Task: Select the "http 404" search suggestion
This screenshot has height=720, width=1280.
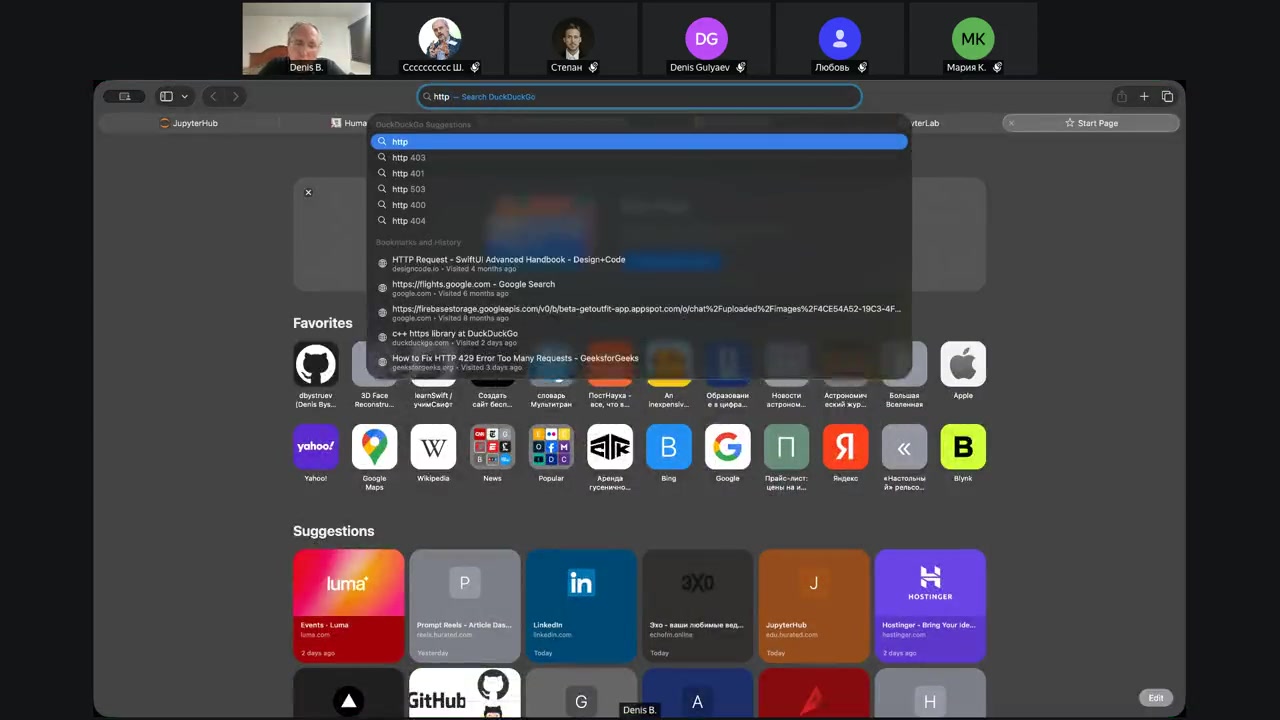Action: point(409,221)
